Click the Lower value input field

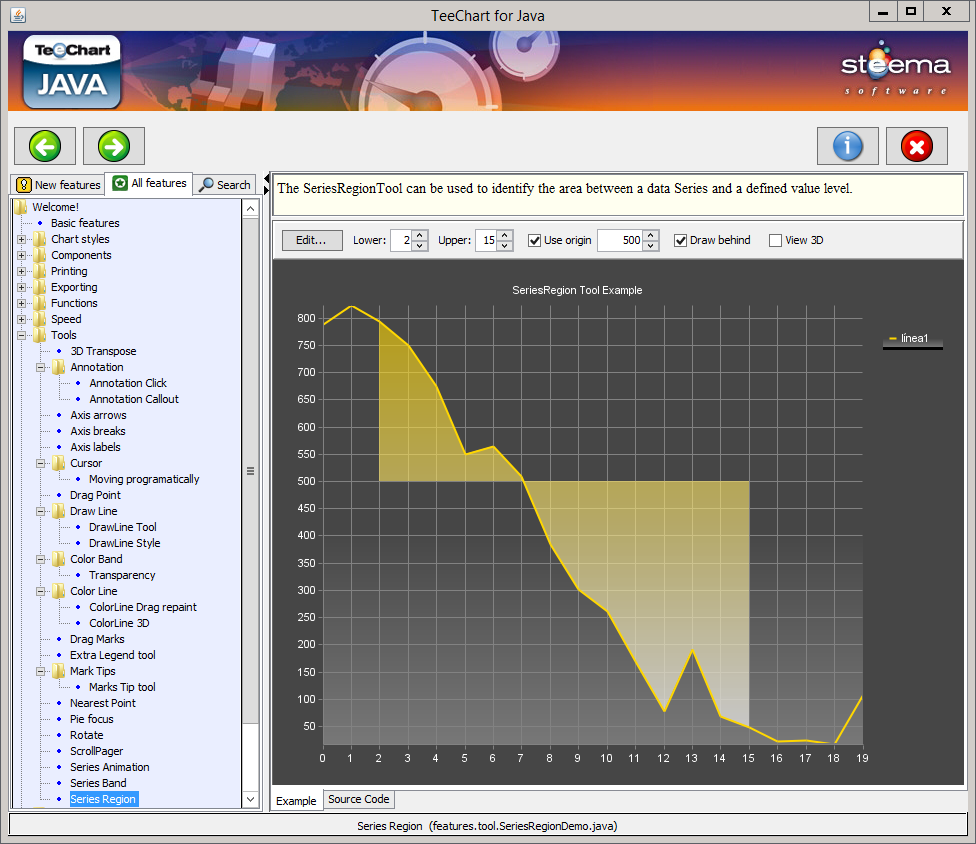pyautogui.click(x=402, y=240)
